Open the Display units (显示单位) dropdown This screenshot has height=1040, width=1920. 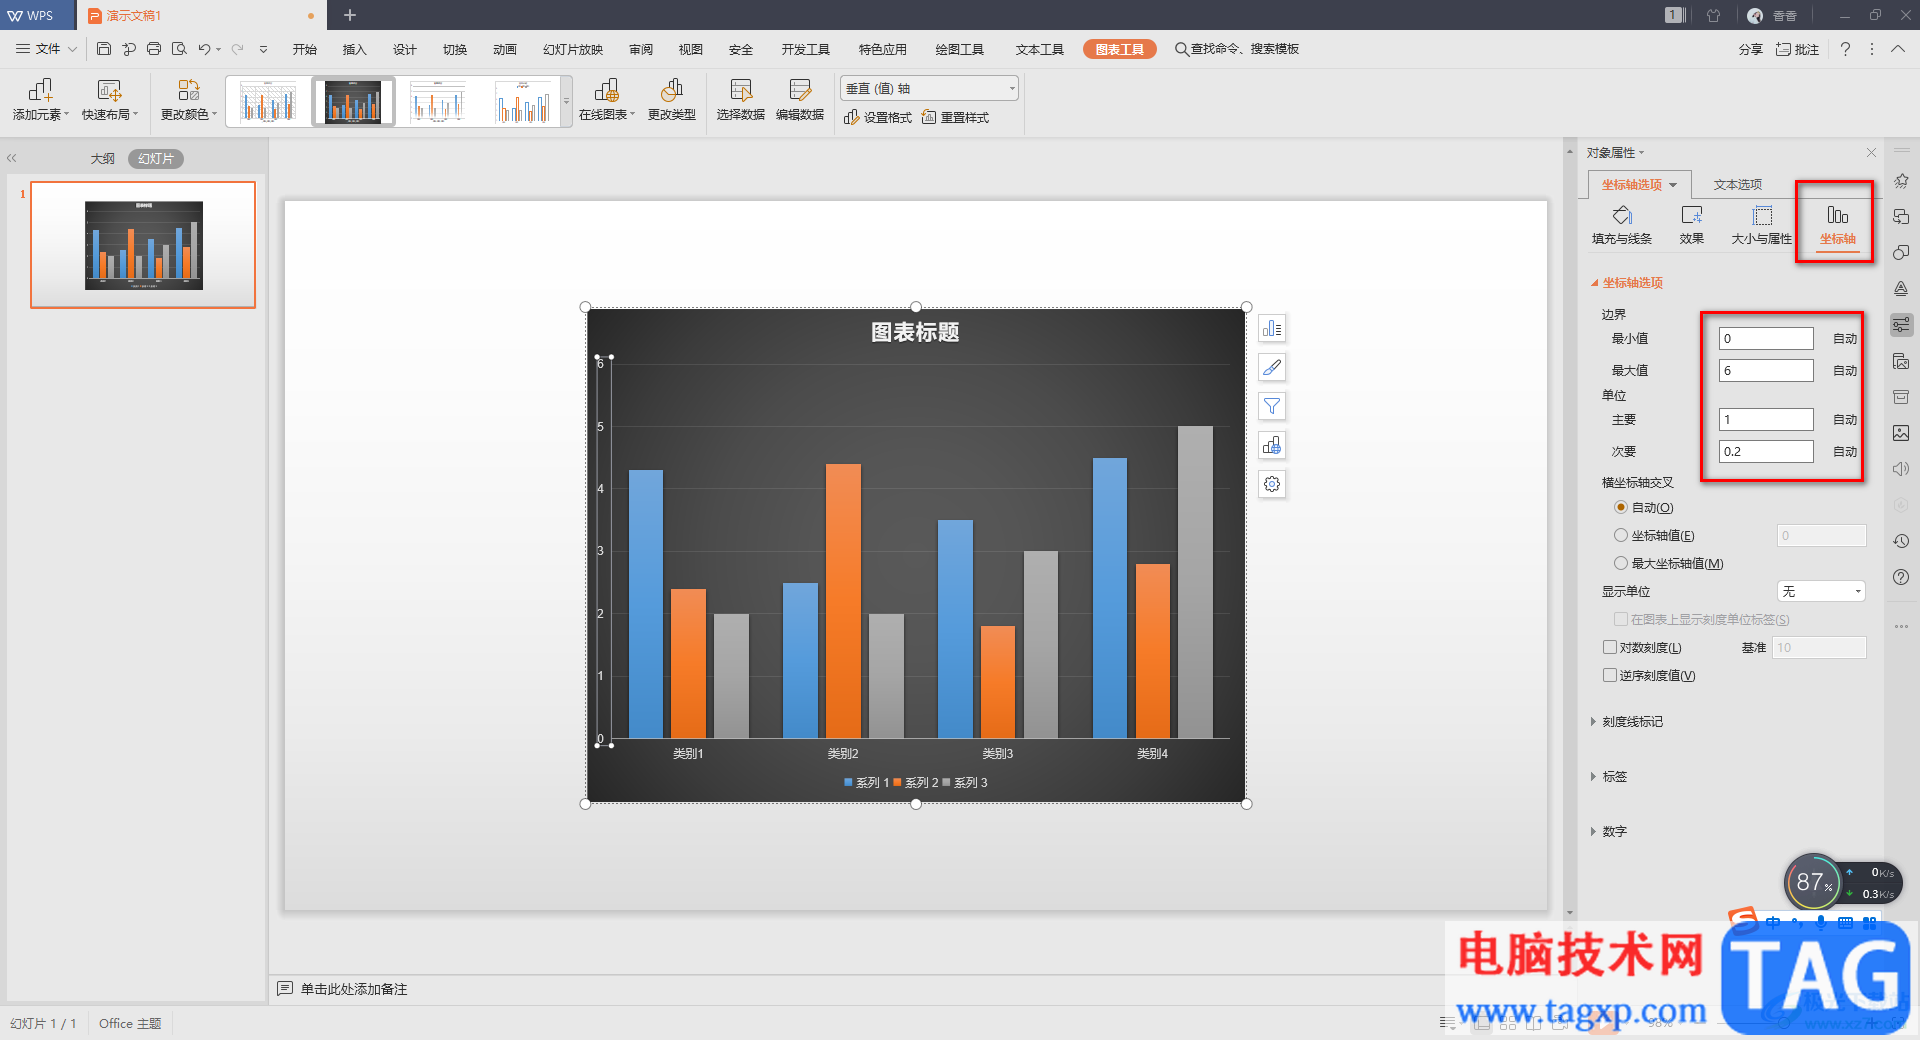(x=1821, y=591)
